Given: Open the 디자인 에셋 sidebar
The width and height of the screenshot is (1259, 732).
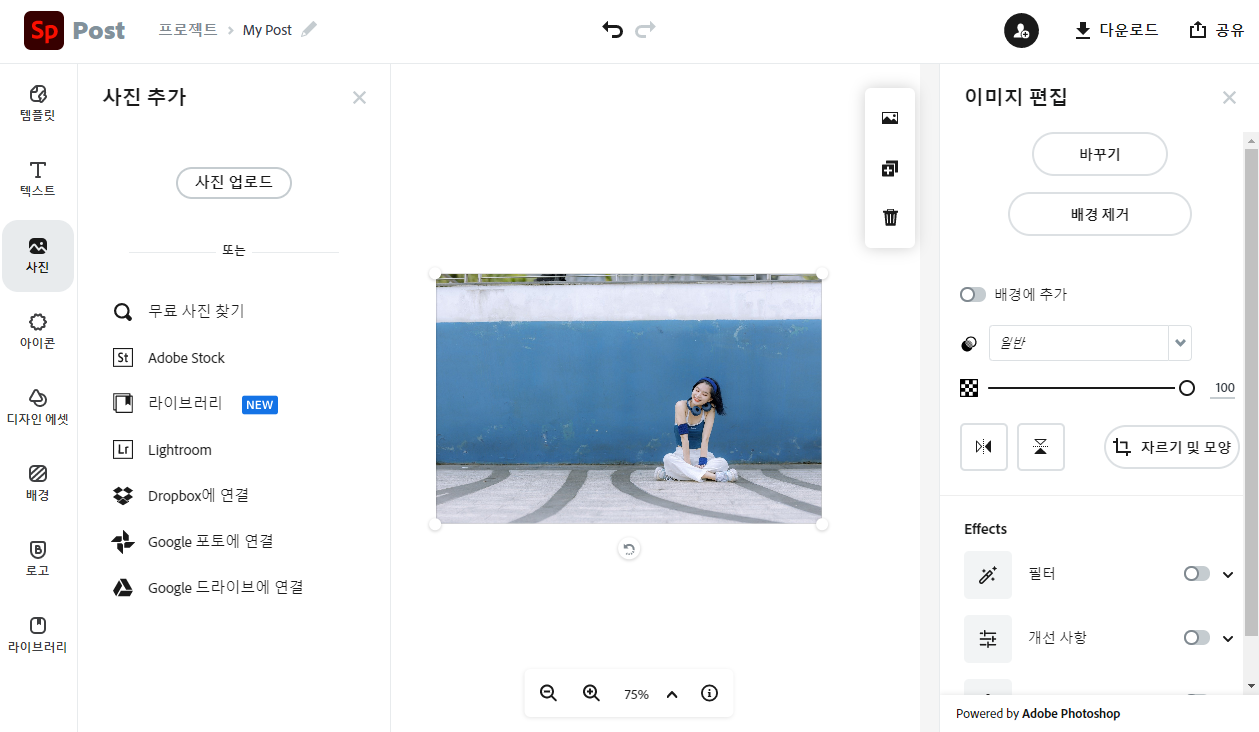Looking at the screenshot, I should pos(38,407).
